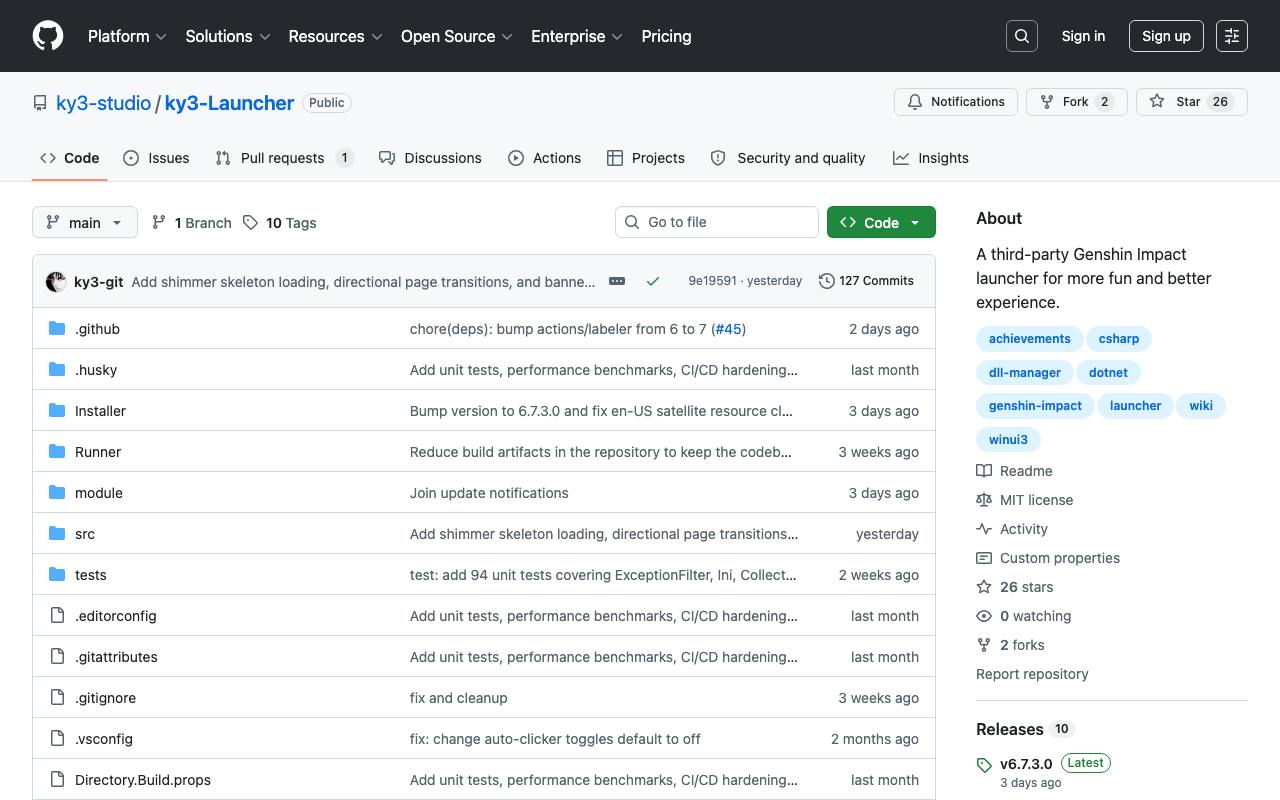Screen dimensions: 1280x800
Task: Open the csharp topic tag
Action: click(1118, 339)
